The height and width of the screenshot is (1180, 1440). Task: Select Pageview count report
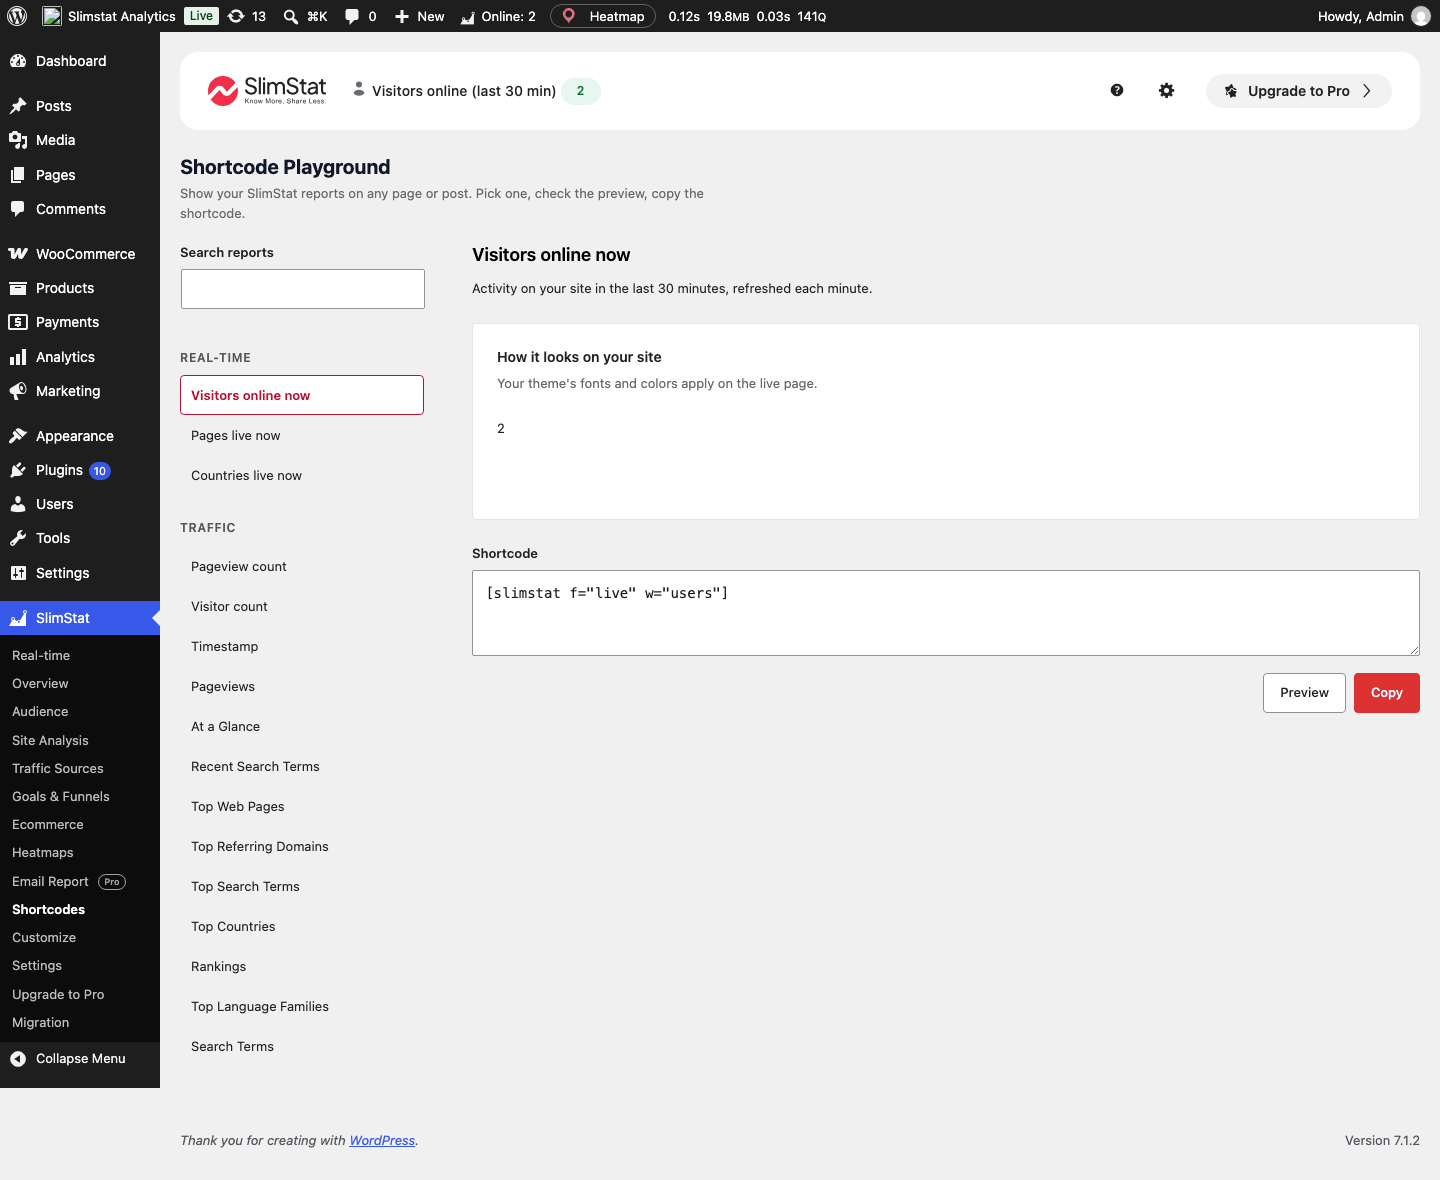tap(302, 567)
